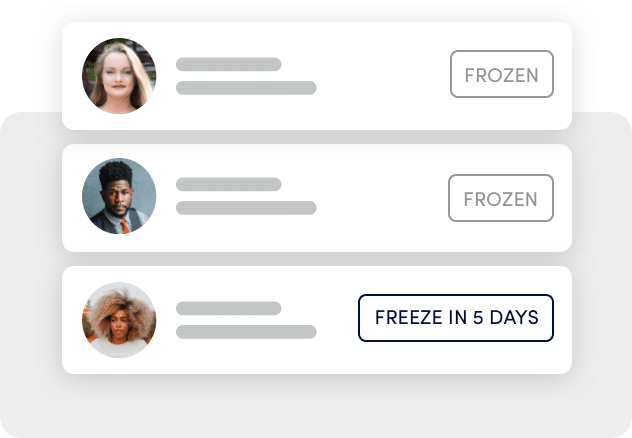Viewport: 632px width, 438px height.
Task: Click the orange tie in the man's photo
Action: pyautogui.click(x=125, y=226)
